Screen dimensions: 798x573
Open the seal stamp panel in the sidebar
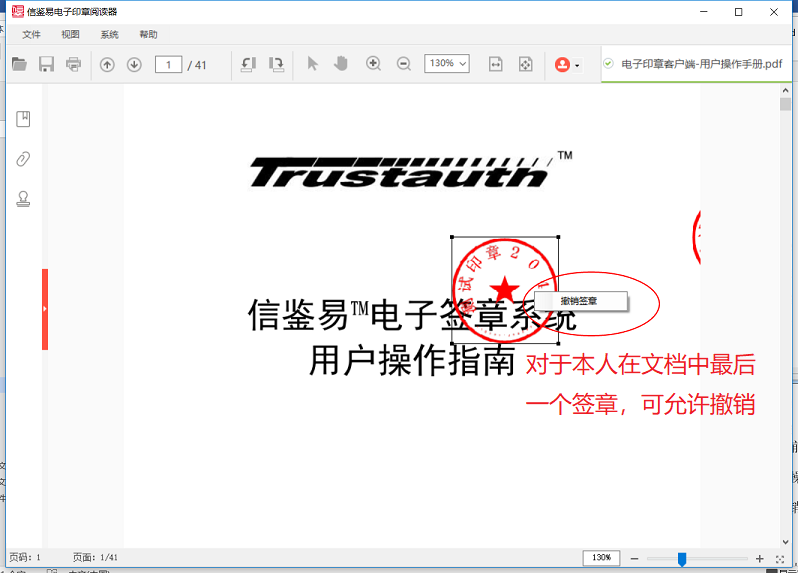point(23,198)
